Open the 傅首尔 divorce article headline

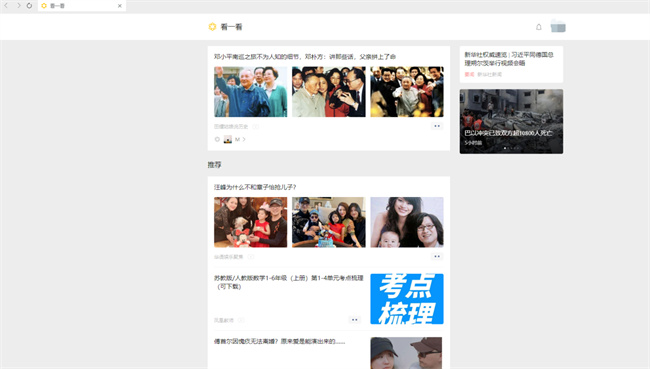(279, 342)
